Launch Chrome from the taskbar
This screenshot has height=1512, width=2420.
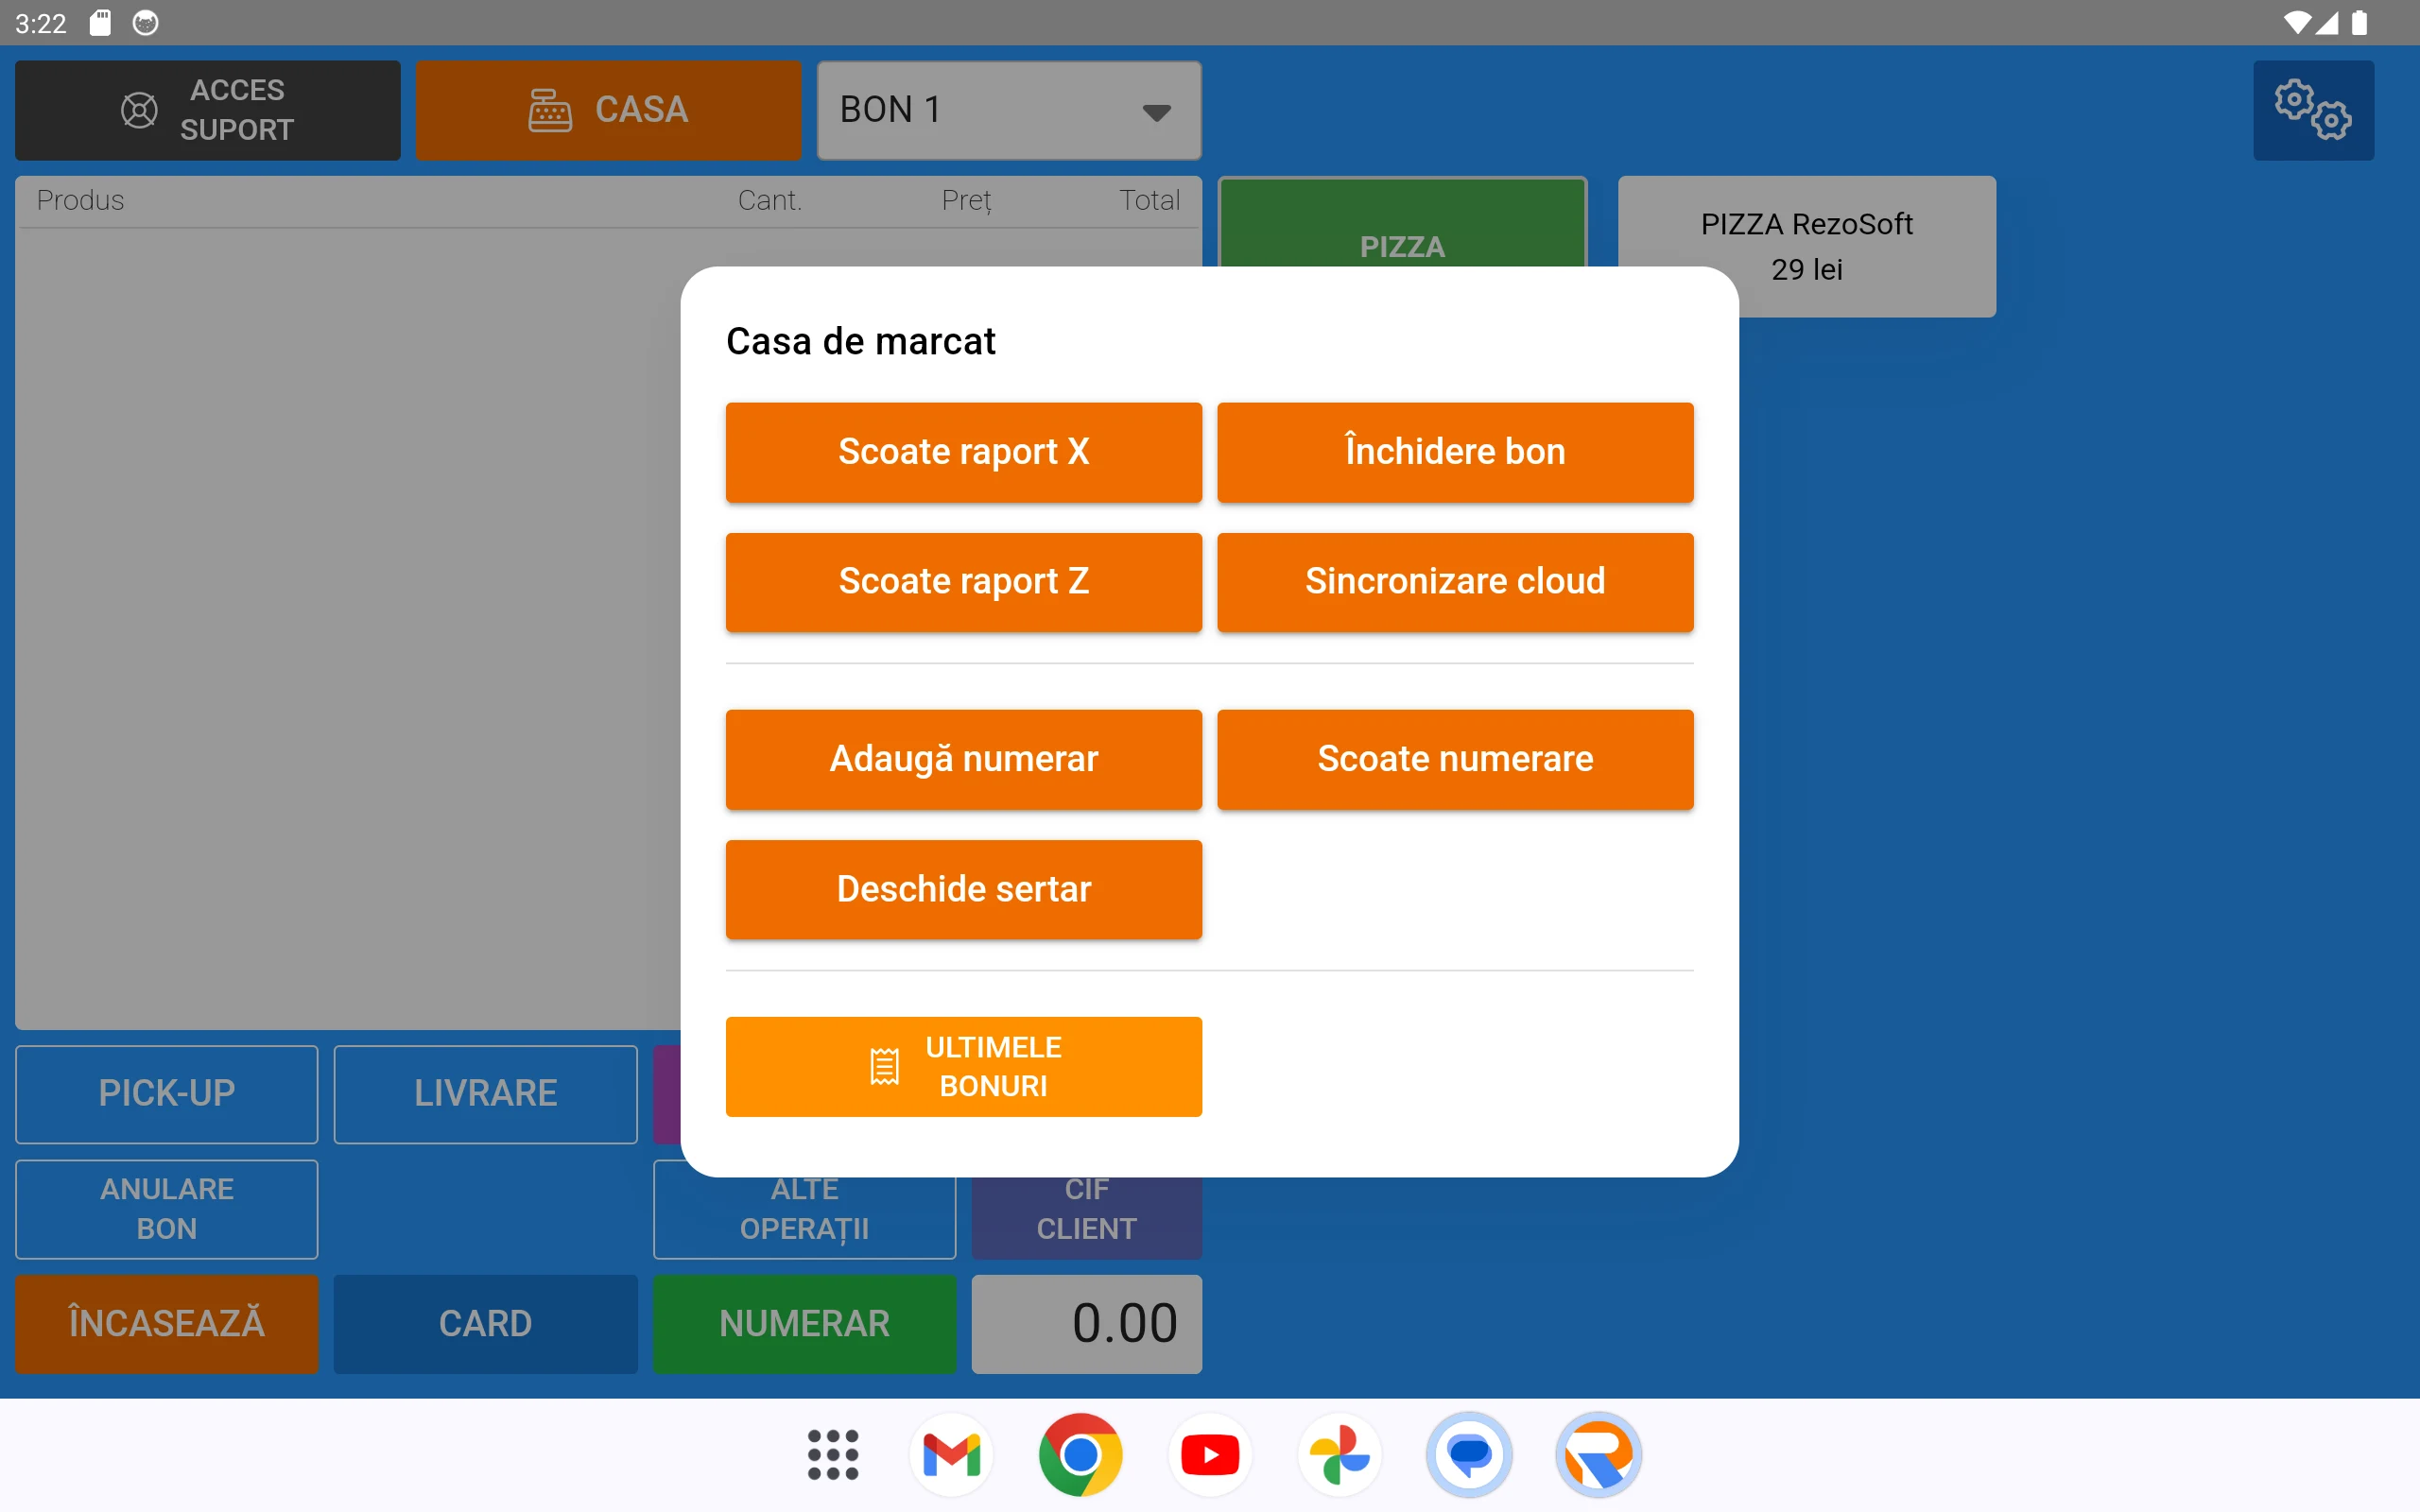[1080, 1454]
